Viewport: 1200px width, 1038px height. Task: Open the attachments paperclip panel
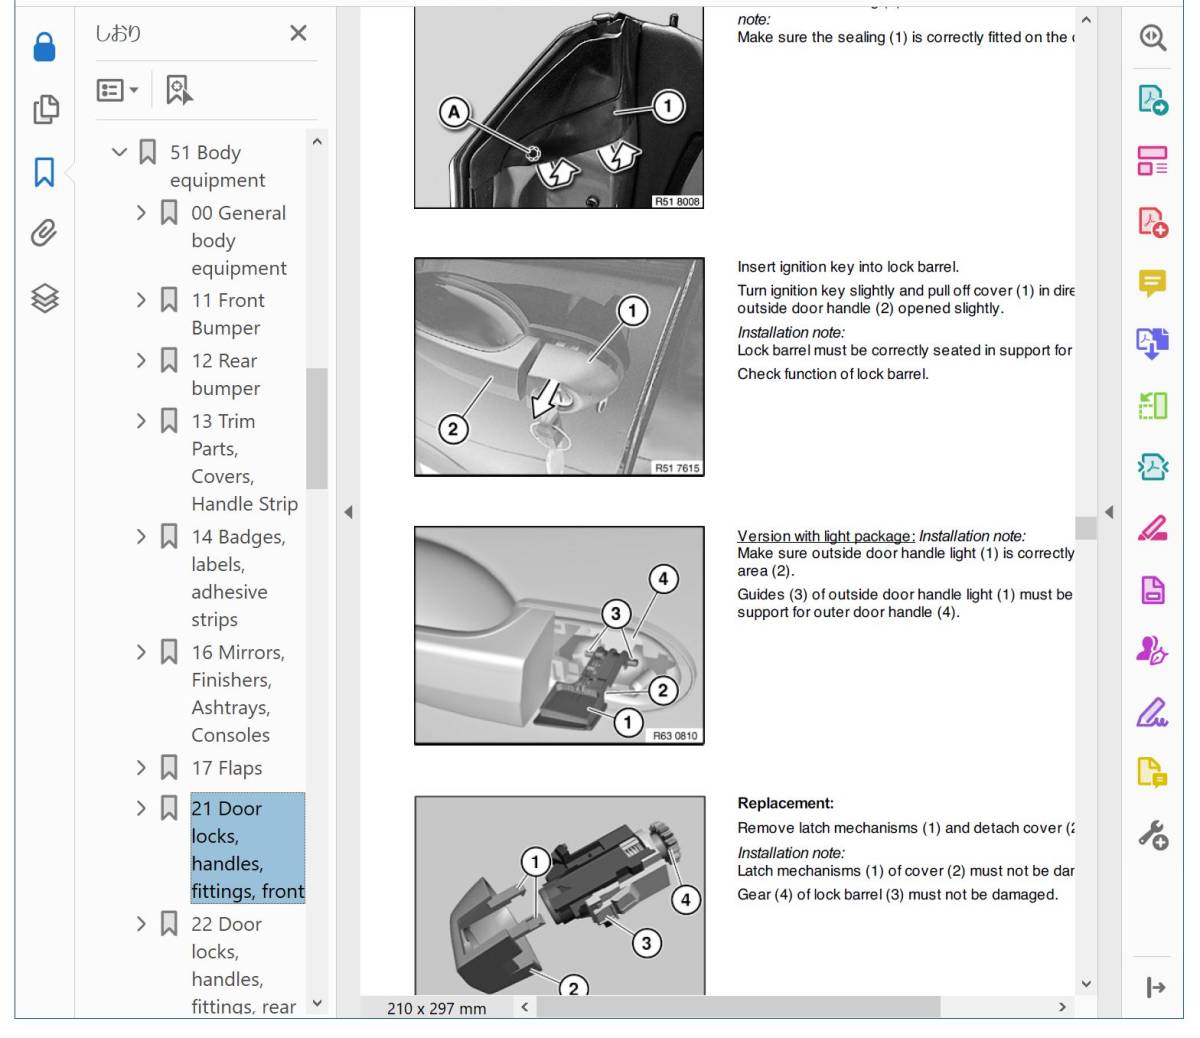coord(44,233)
